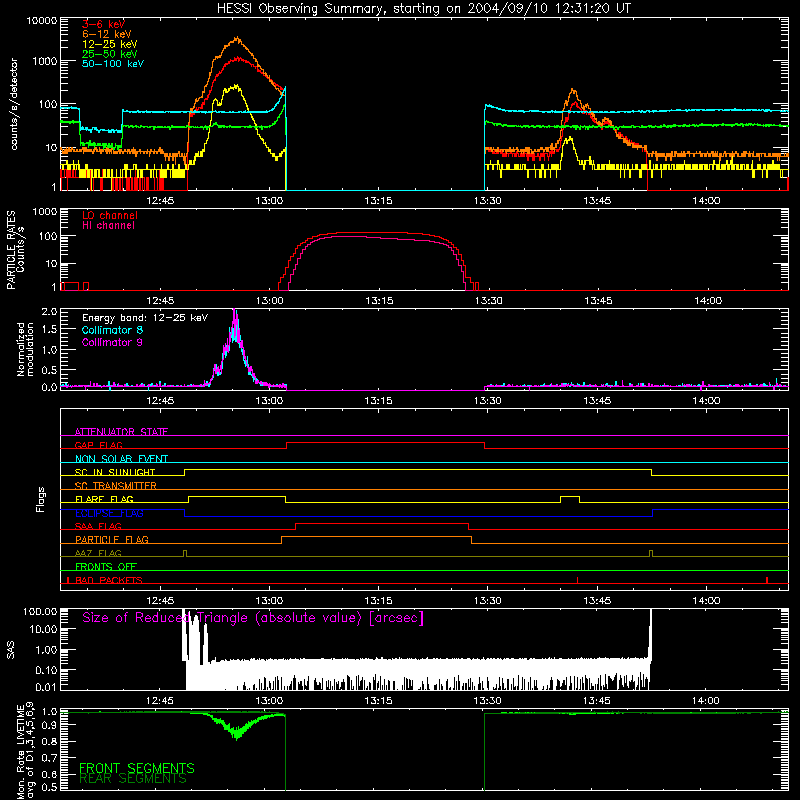The image size is (800, 800).
Task: Select the magenta 'Collimator 9' legend label
Action: tap(112, 342)
